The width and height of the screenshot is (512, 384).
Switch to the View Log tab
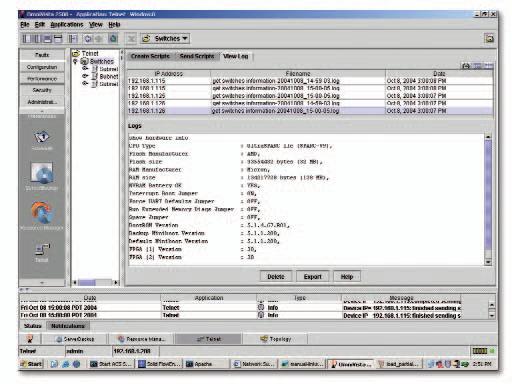(236, 56)
